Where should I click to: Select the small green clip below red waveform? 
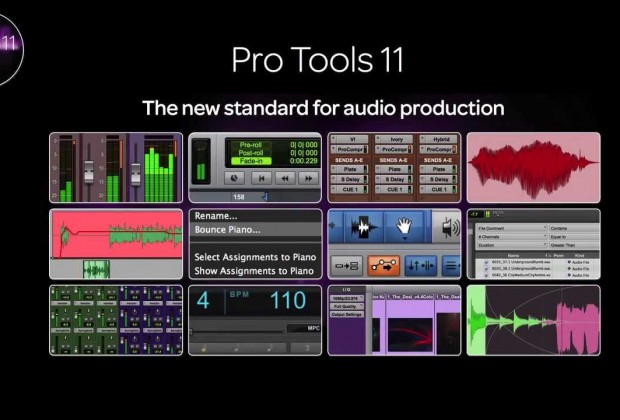click(96, 269)
